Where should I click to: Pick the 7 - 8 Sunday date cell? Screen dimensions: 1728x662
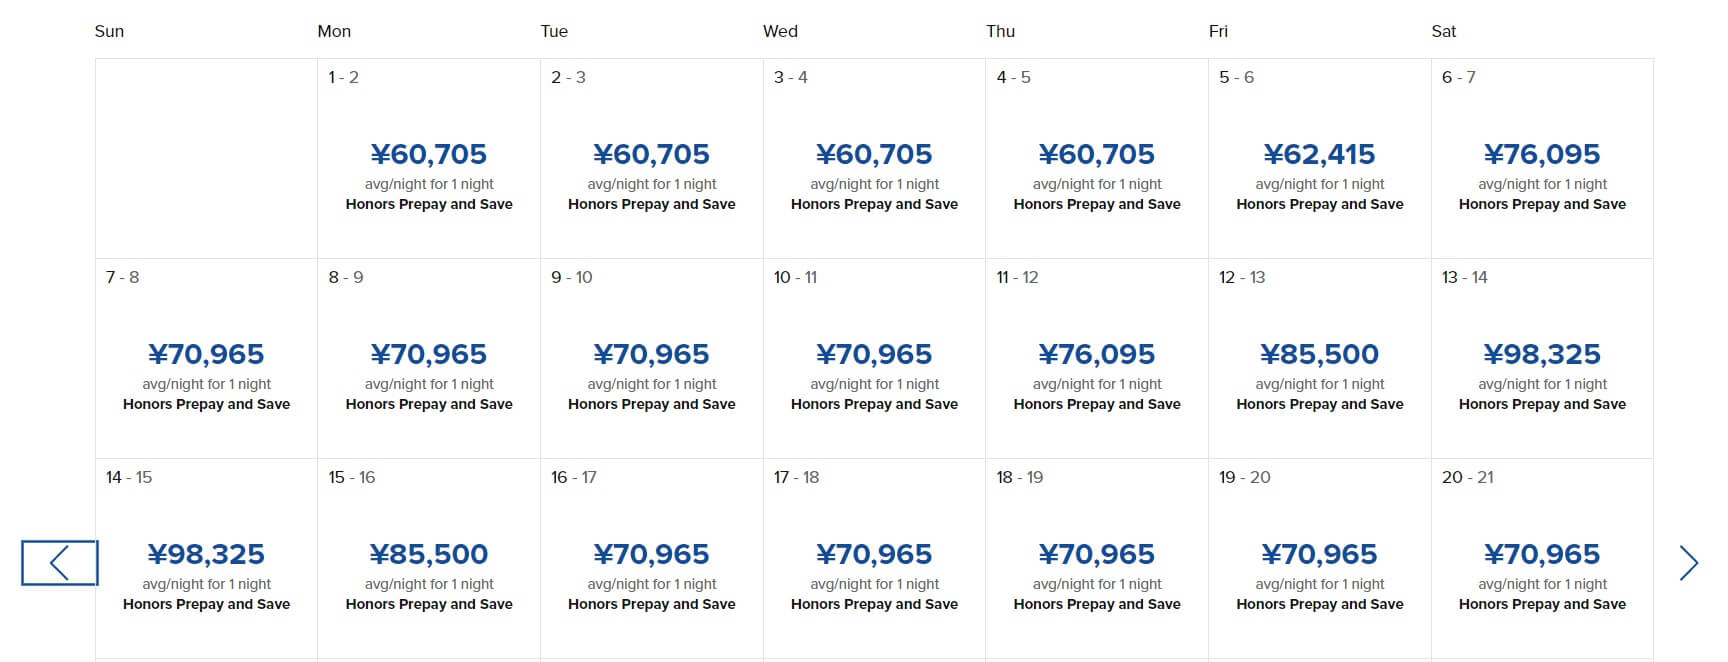[x=206, y=358]
